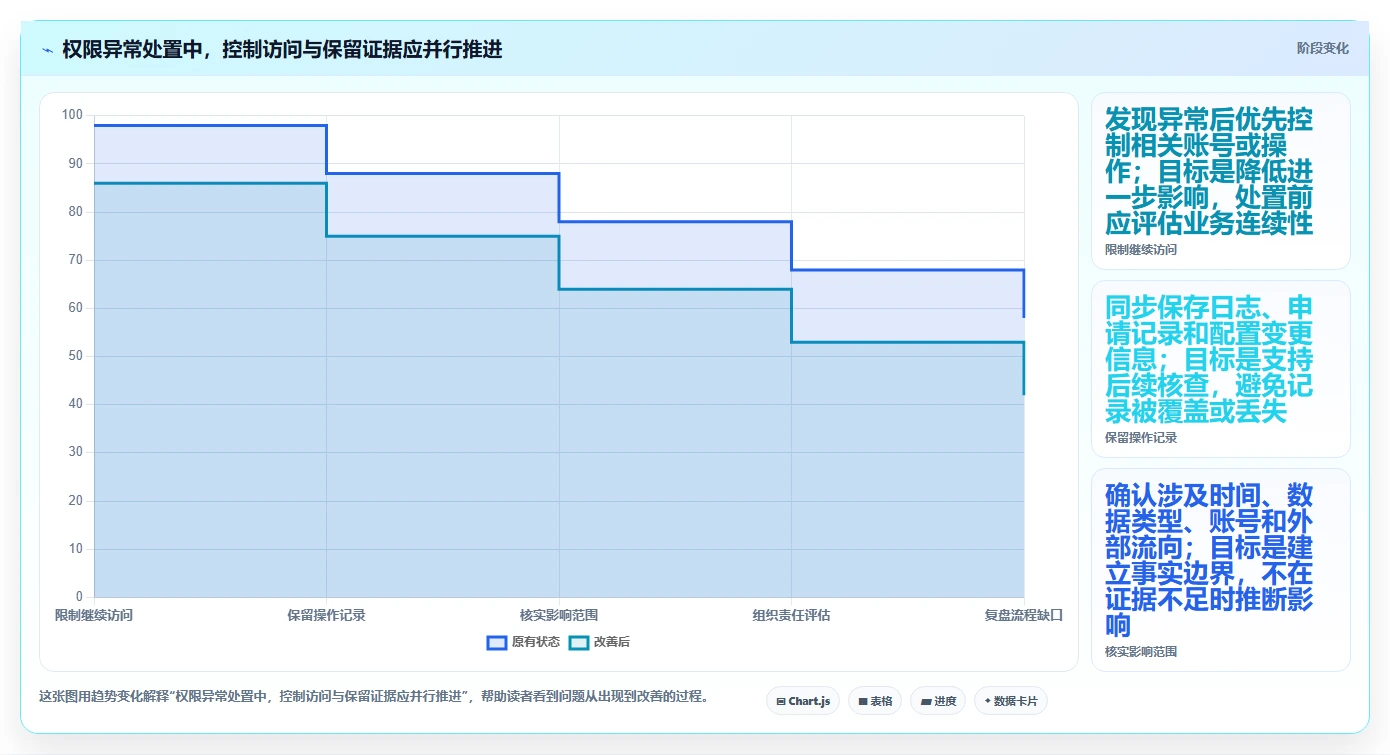Click the lightning icon beside the title

click(x=47, y=49)
